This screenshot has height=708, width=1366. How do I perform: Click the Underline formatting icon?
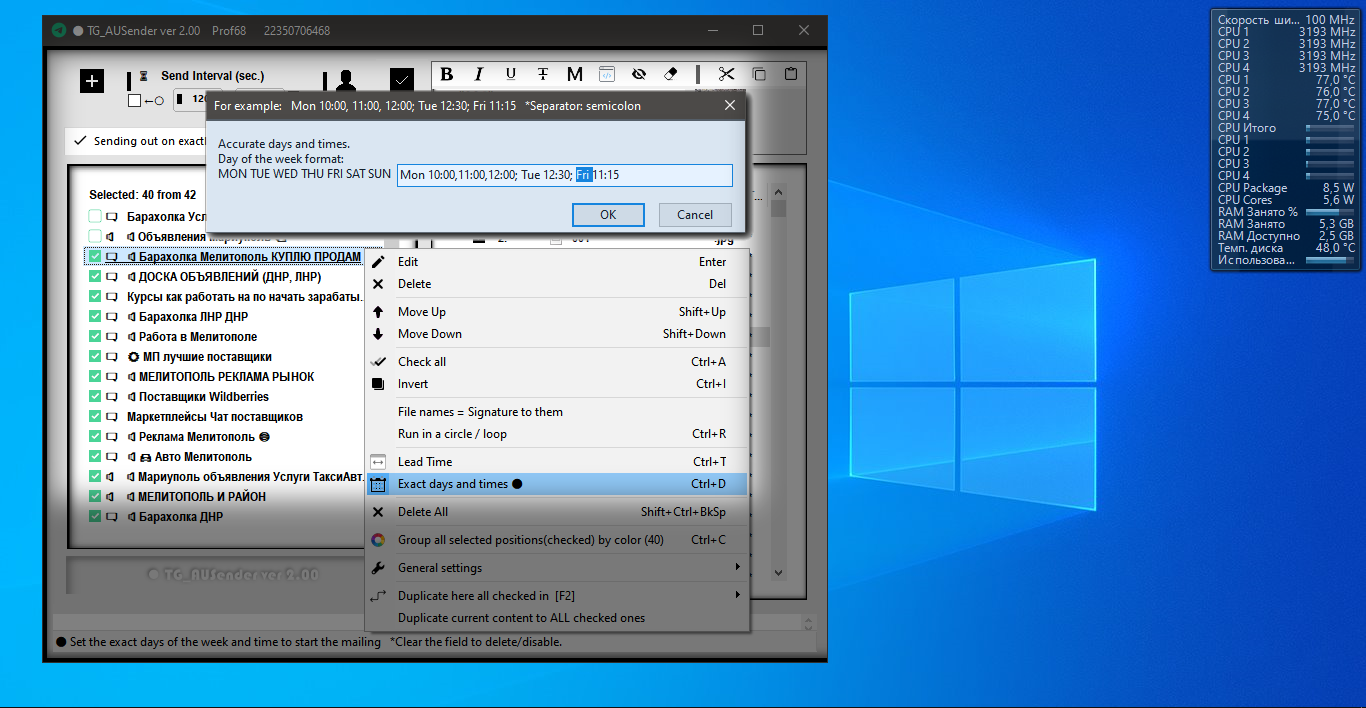pos(511,74)
